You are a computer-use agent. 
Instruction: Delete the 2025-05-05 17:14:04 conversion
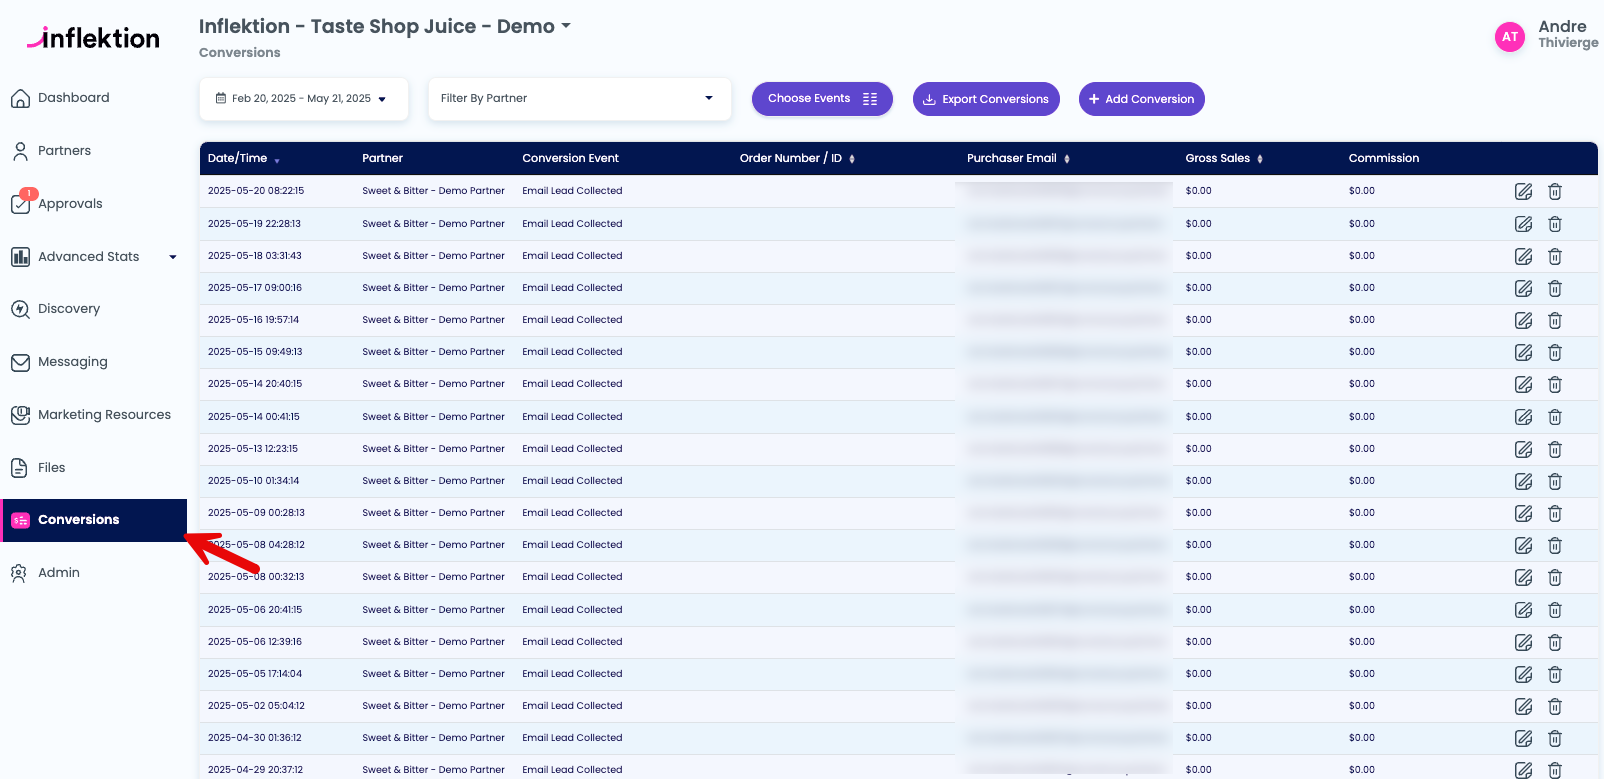(x=1555, y=675)
